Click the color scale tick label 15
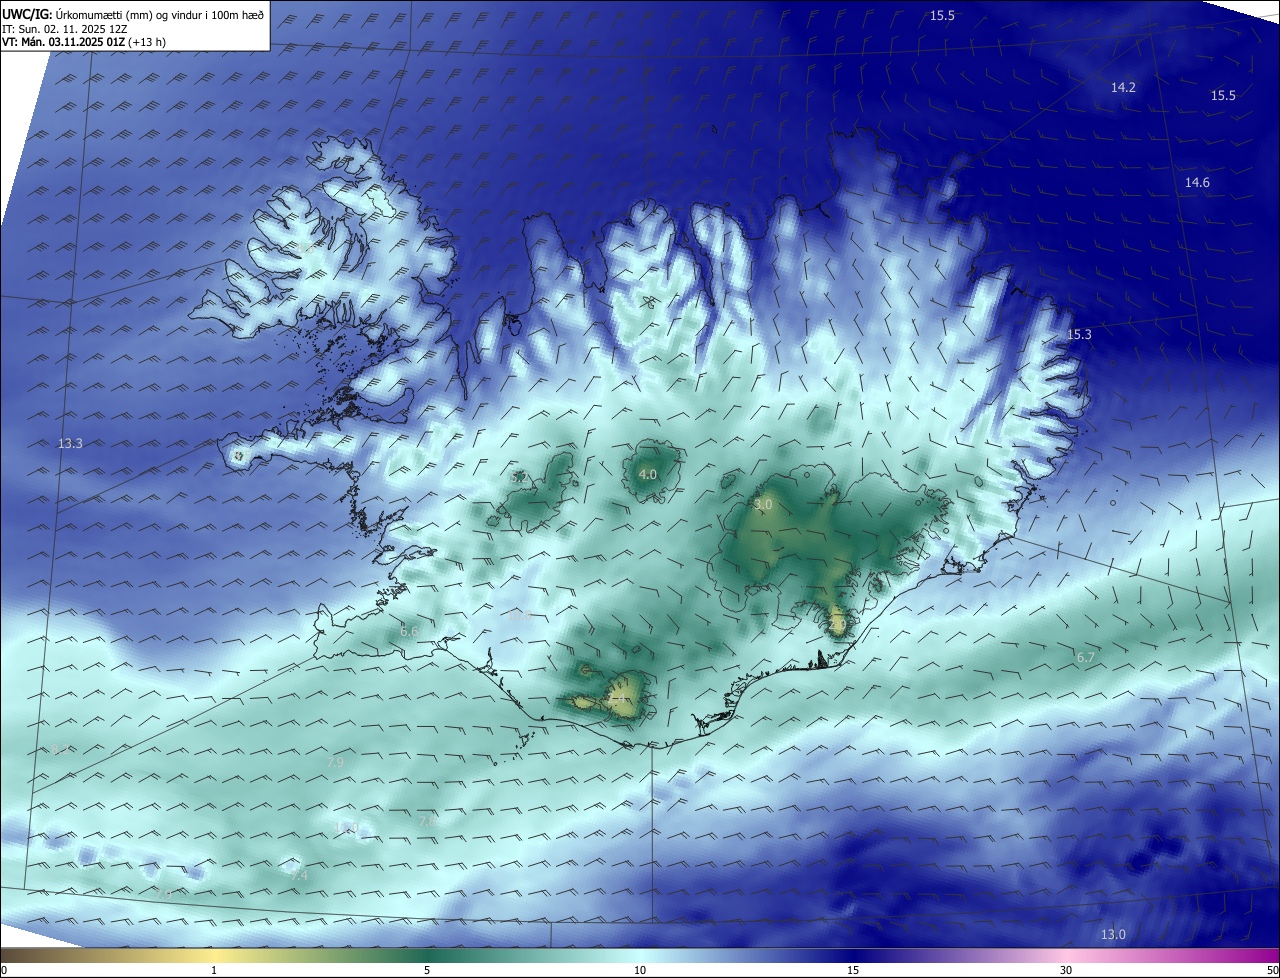 pos(853,970)
